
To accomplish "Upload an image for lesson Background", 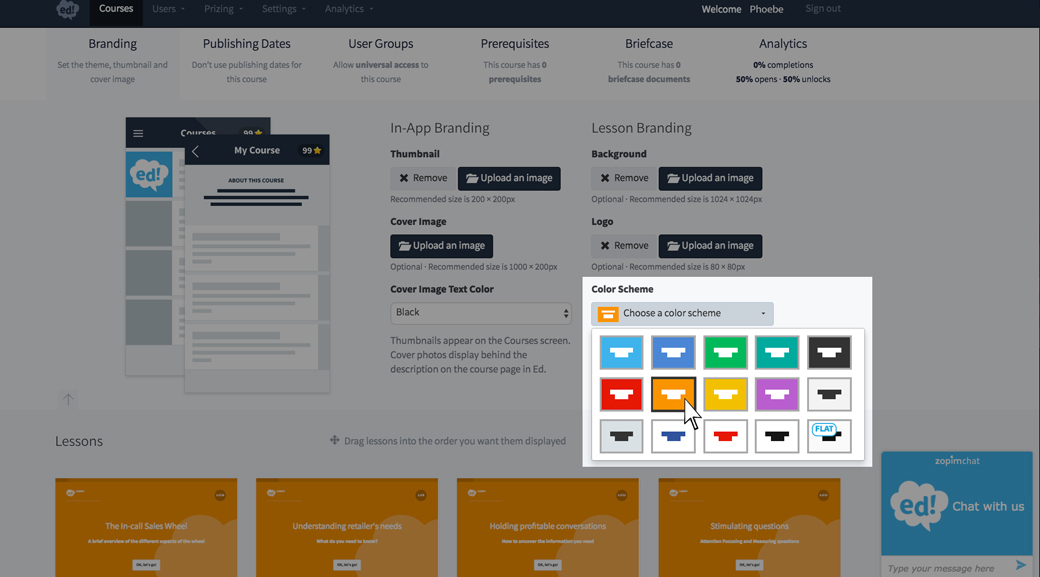I will 710,178.
